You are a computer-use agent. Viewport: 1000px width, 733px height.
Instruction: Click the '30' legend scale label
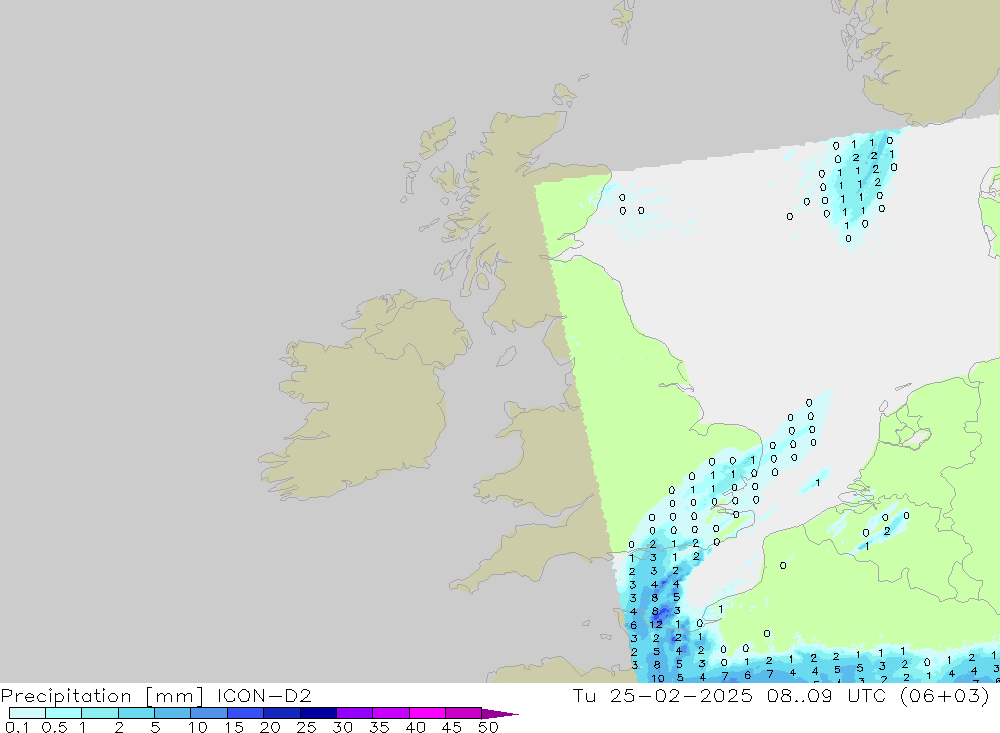tap(342, 727)
